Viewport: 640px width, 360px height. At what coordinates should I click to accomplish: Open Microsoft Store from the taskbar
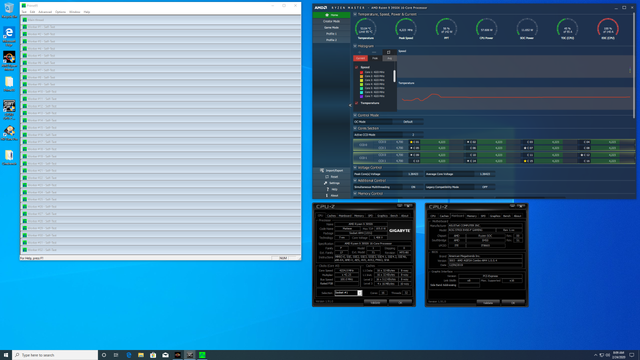(153, 355)
